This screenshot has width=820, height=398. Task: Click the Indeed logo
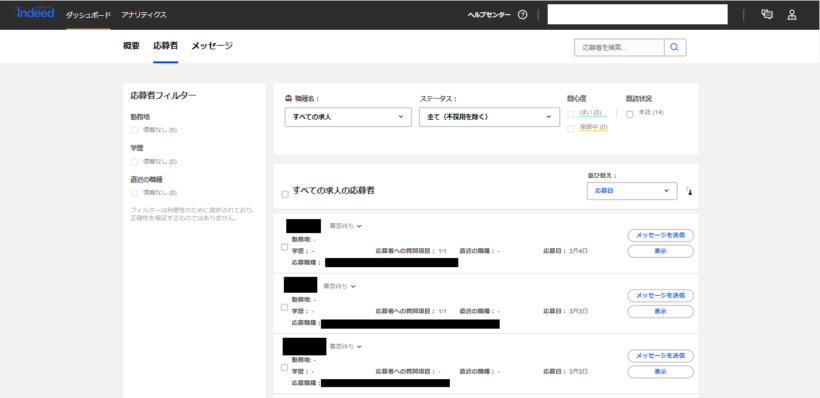tap(35, 13)
